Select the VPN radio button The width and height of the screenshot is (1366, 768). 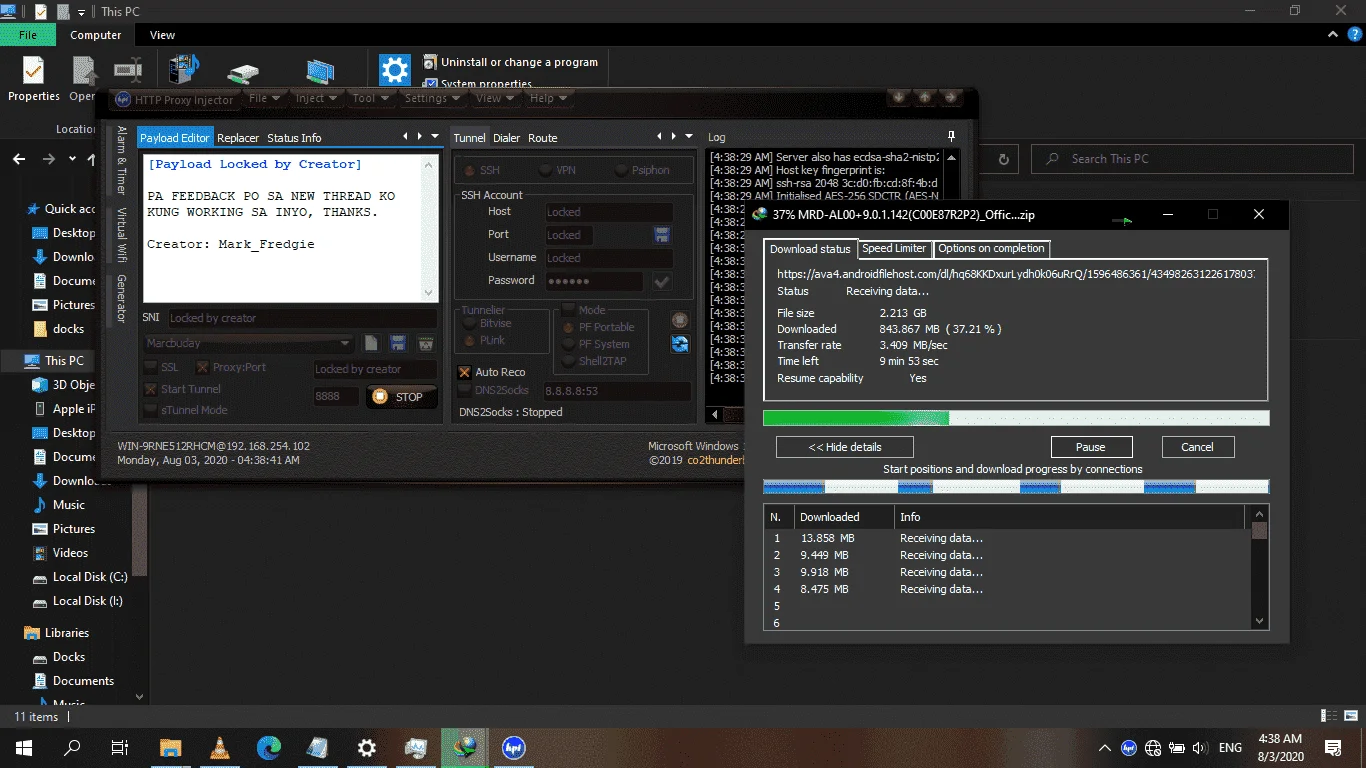tap(545, 170)
